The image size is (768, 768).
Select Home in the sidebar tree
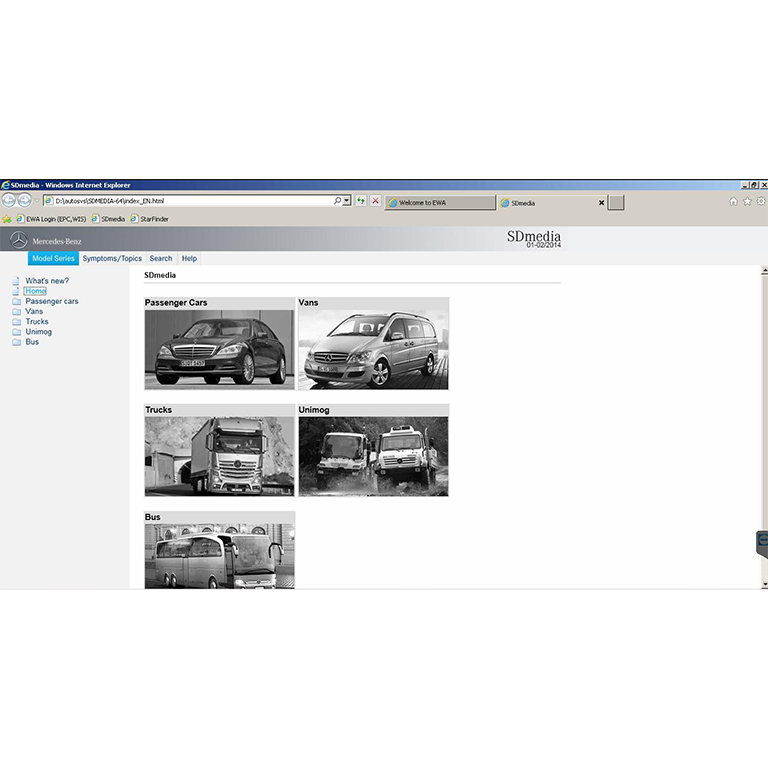point(35,291)
